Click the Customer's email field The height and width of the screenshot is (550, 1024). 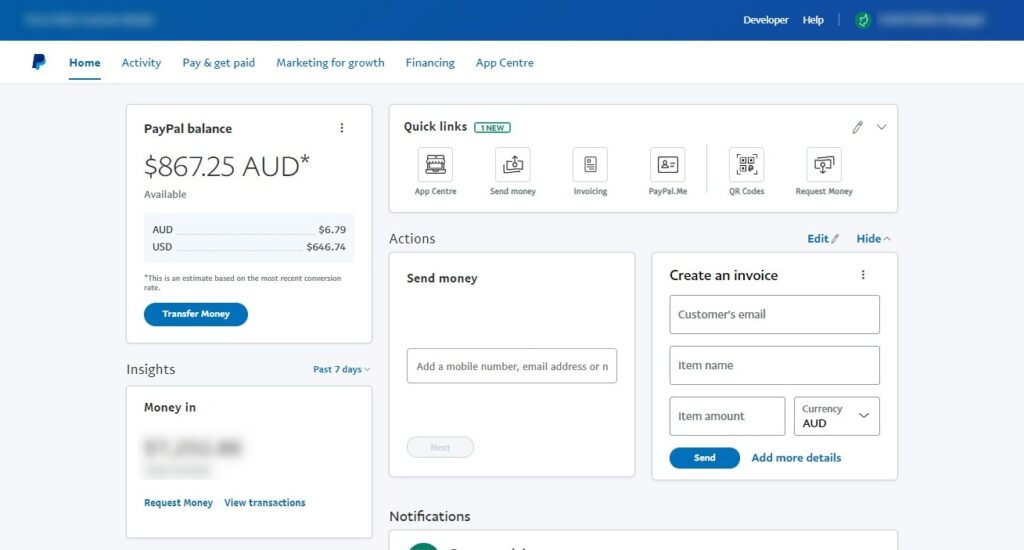tap(775, 314)
